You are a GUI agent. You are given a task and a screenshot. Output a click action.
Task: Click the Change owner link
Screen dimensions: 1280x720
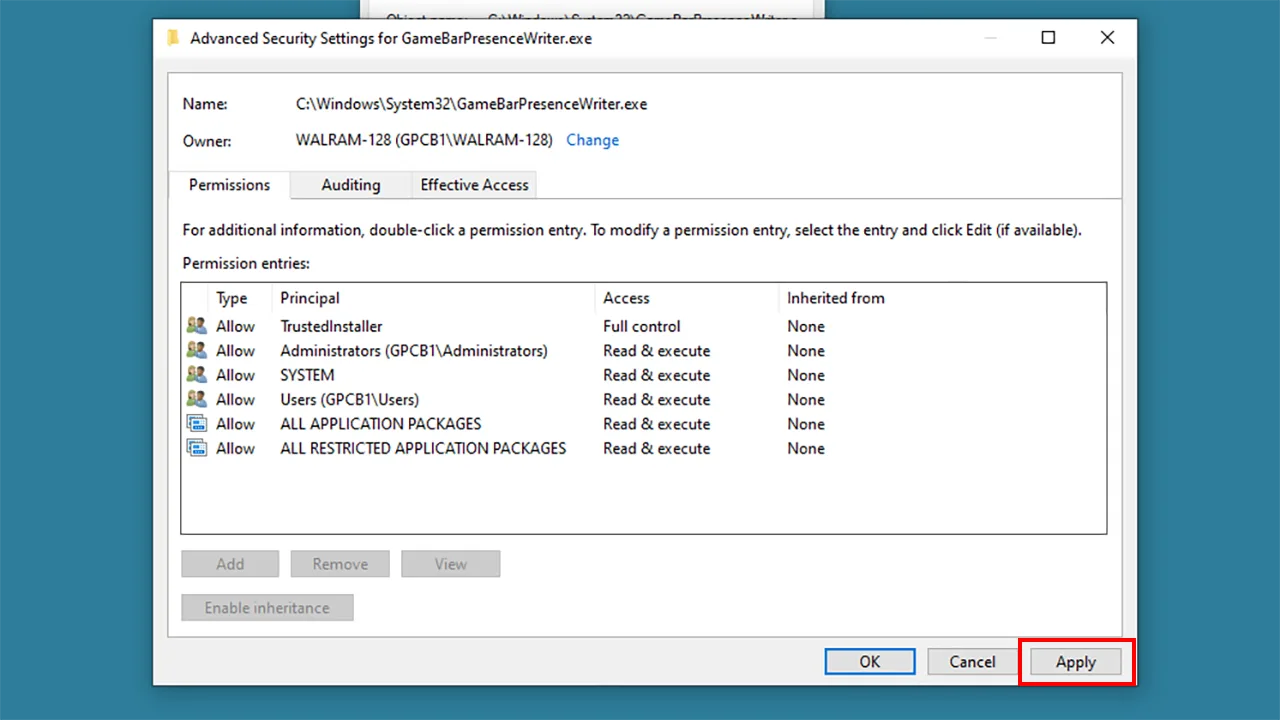point(593,140)
